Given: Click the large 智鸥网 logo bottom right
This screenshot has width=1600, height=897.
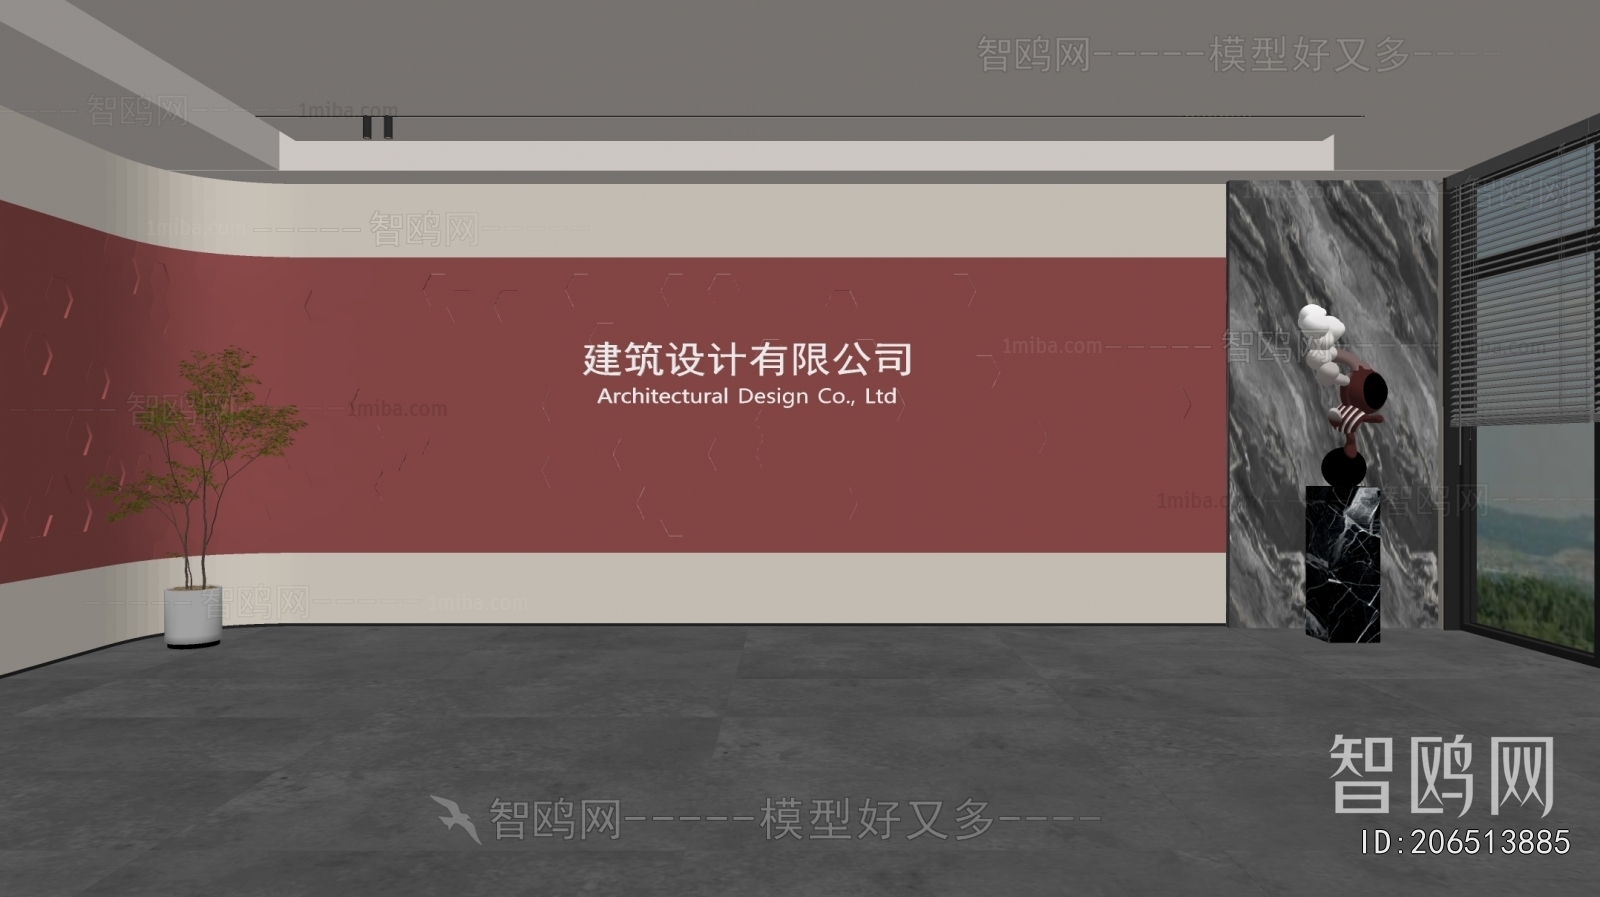Looking at the screenshot, I should point(1441,776).
